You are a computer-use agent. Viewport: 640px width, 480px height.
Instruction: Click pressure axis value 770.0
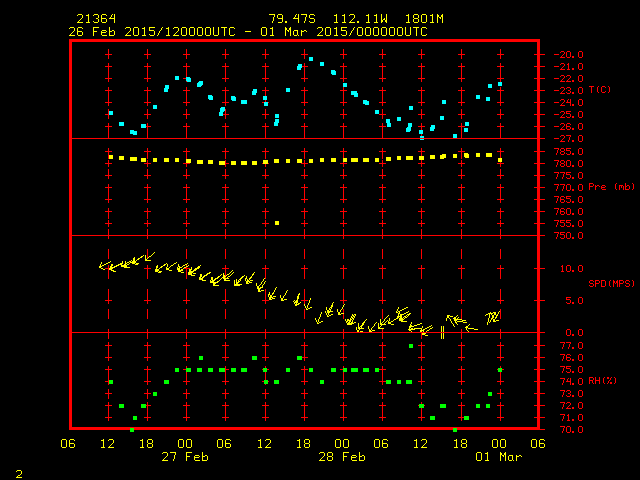pyautogui.click(x=569, y=188)
